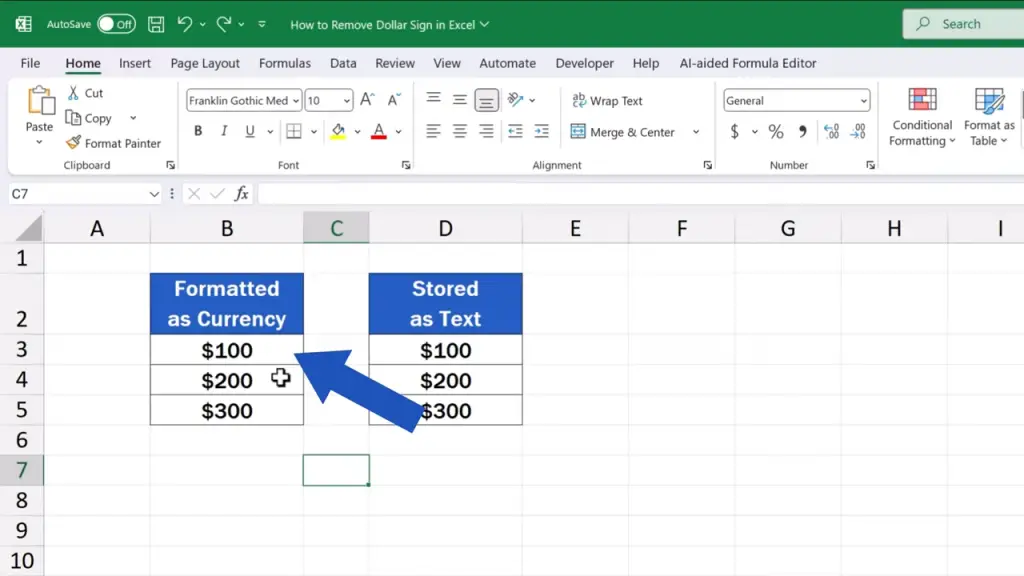
Task: Click the Undo arrow icon
Action: click(184, 24)
